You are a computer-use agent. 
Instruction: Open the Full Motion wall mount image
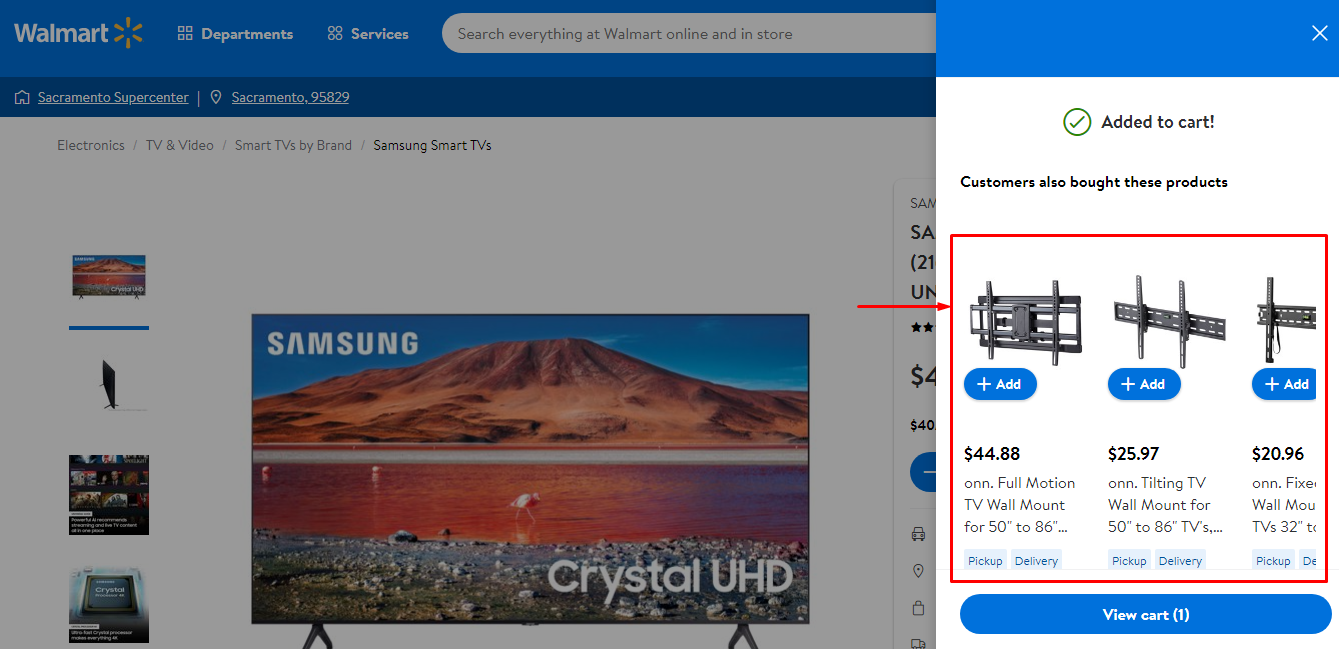click(1024, 320)
